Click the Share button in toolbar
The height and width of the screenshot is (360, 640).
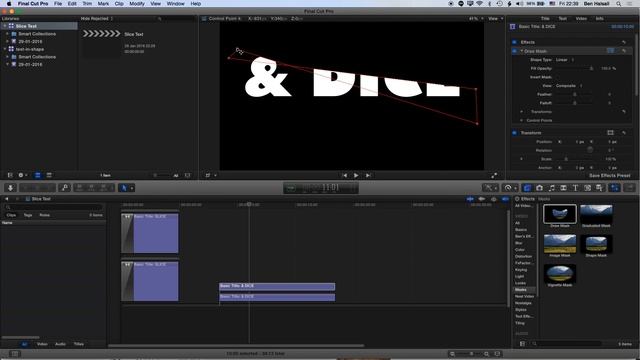coord(630,188)
